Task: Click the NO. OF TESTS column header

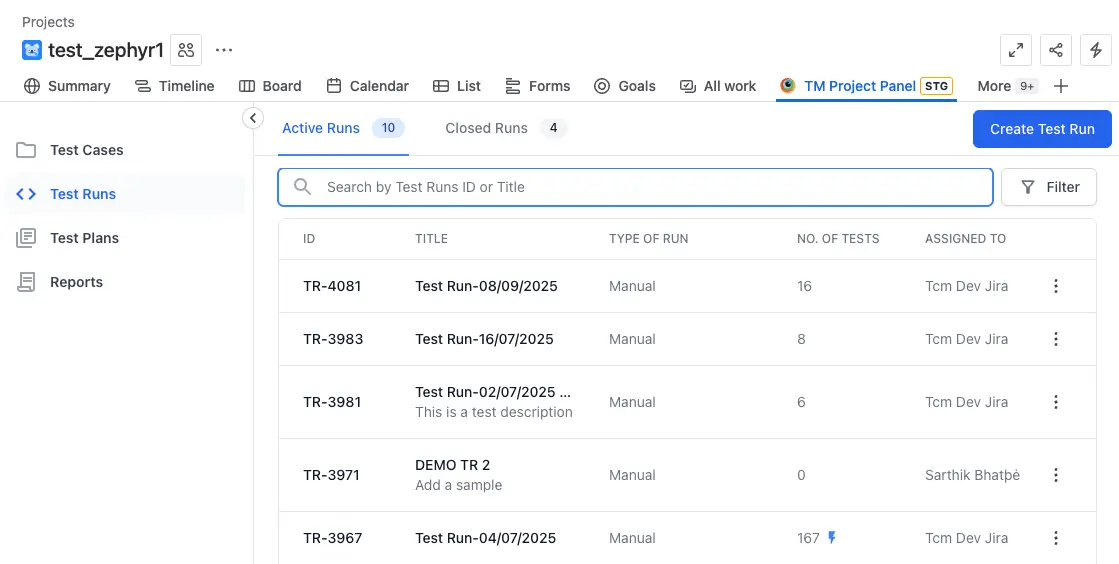Action: pos(838,238)
